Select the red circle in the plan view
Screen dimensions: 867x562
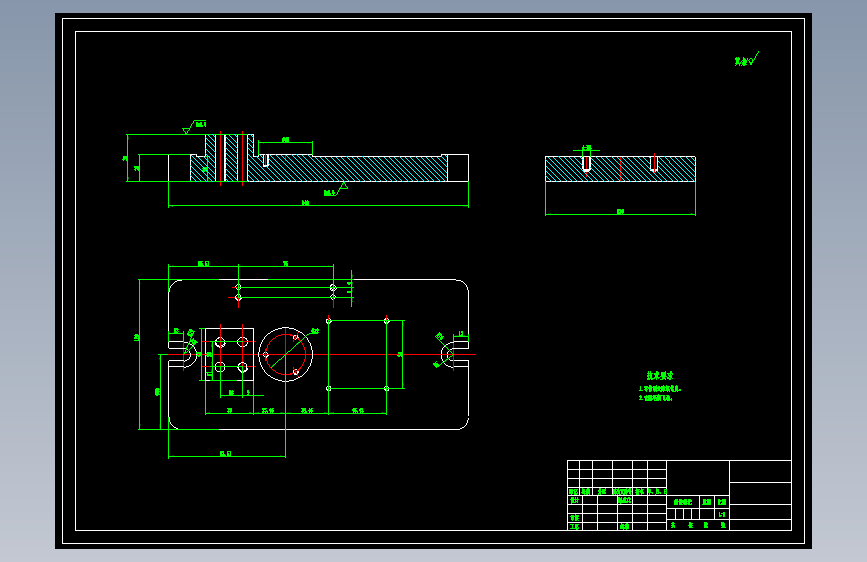click(285, 355)
